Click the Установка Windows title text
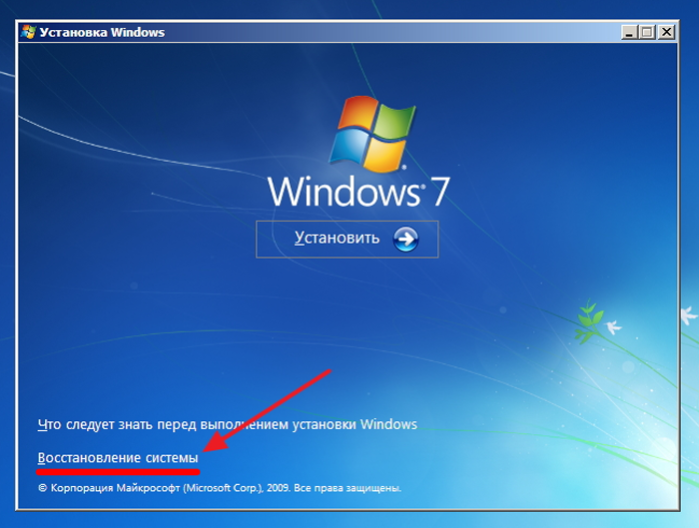The width and height of the screenshot is (699, 528). [x=102, y=33]
